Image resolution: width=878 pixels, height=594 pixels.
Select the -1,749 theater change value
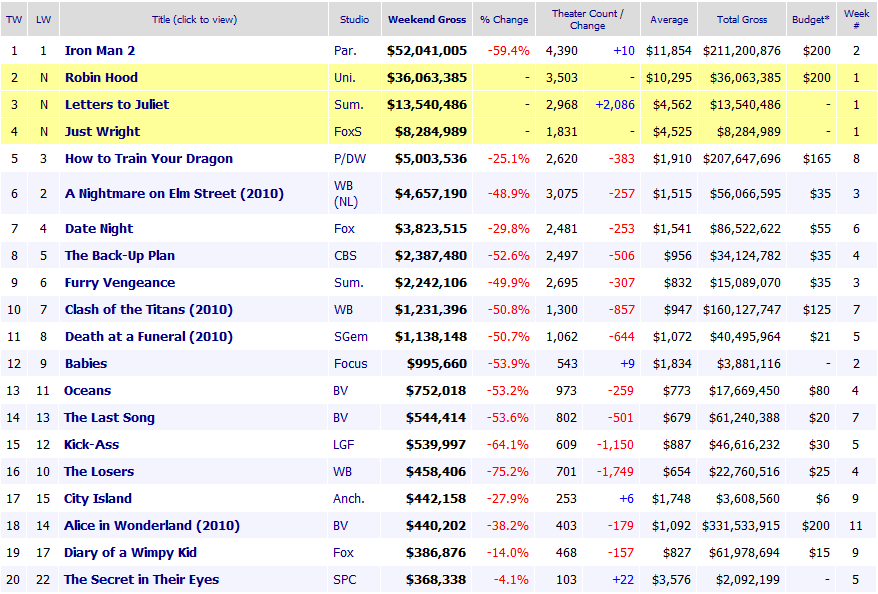click(615, 471)
